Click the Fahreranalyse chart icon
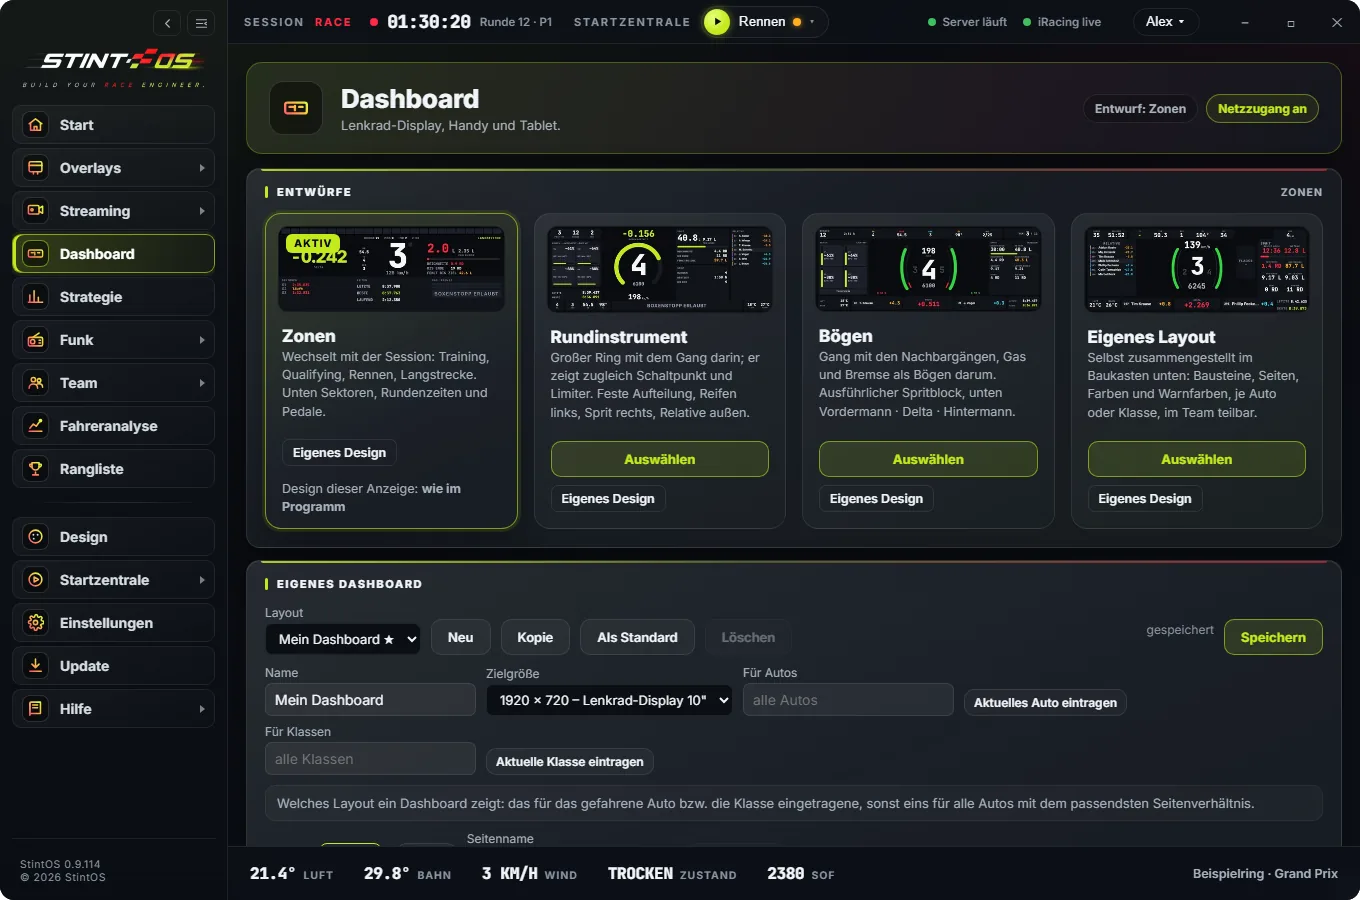Viewport: 1360px width, 900px height. (36, 426)
